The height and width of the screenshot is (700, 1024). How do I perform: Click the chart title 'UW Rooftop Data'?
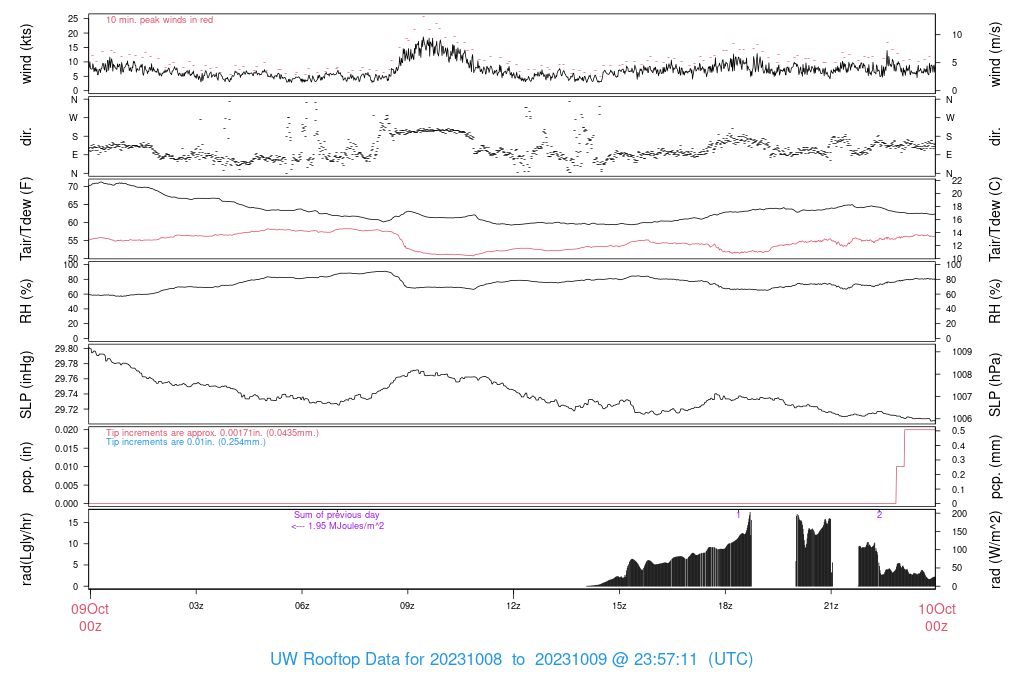347,660
